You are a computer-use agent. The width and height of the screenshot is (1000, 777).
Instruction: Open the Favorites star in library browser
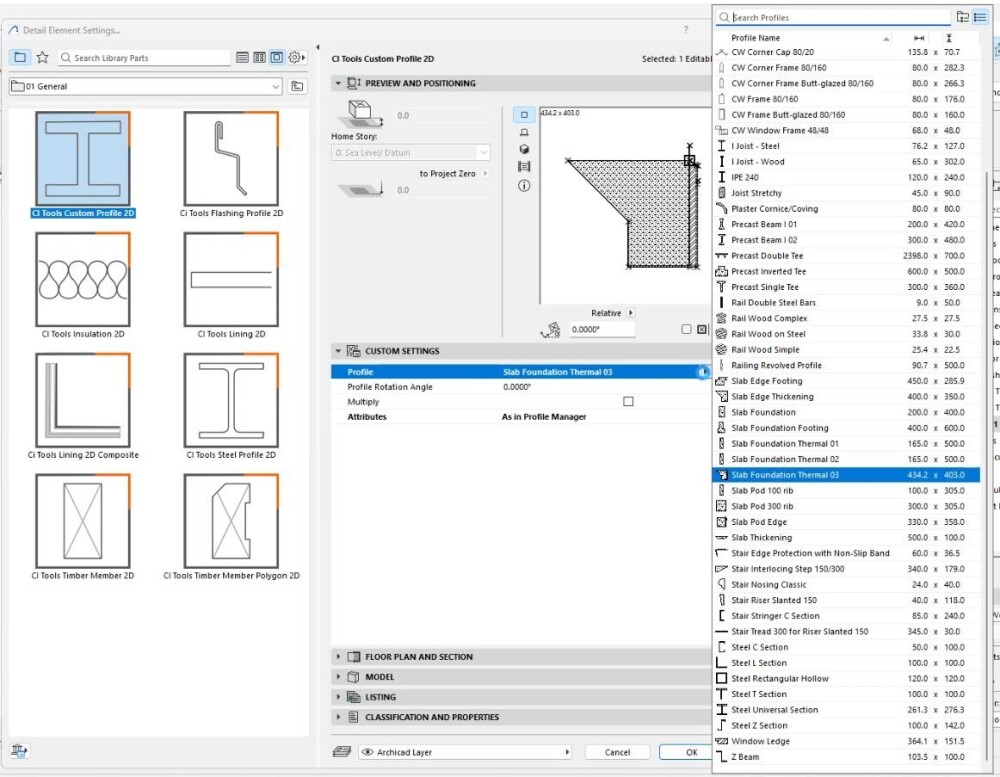coord(42,58)
